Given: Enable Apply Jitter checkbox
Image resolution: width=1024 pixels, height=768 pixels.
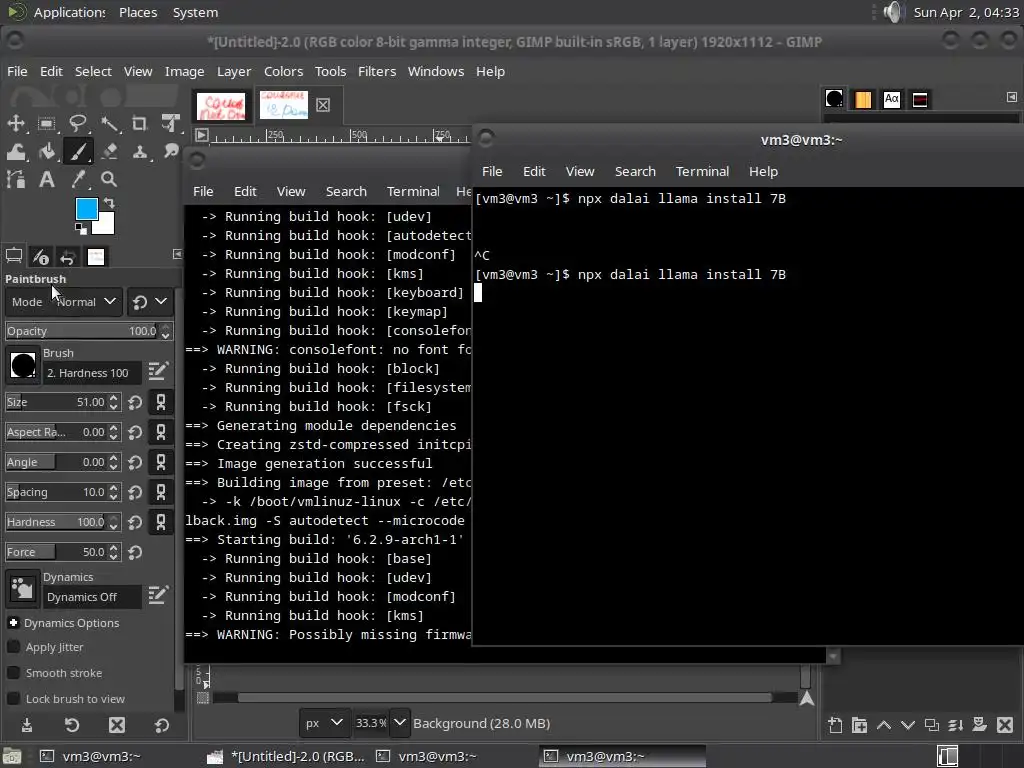Looking at the screenshot, I should click(13, 647).
